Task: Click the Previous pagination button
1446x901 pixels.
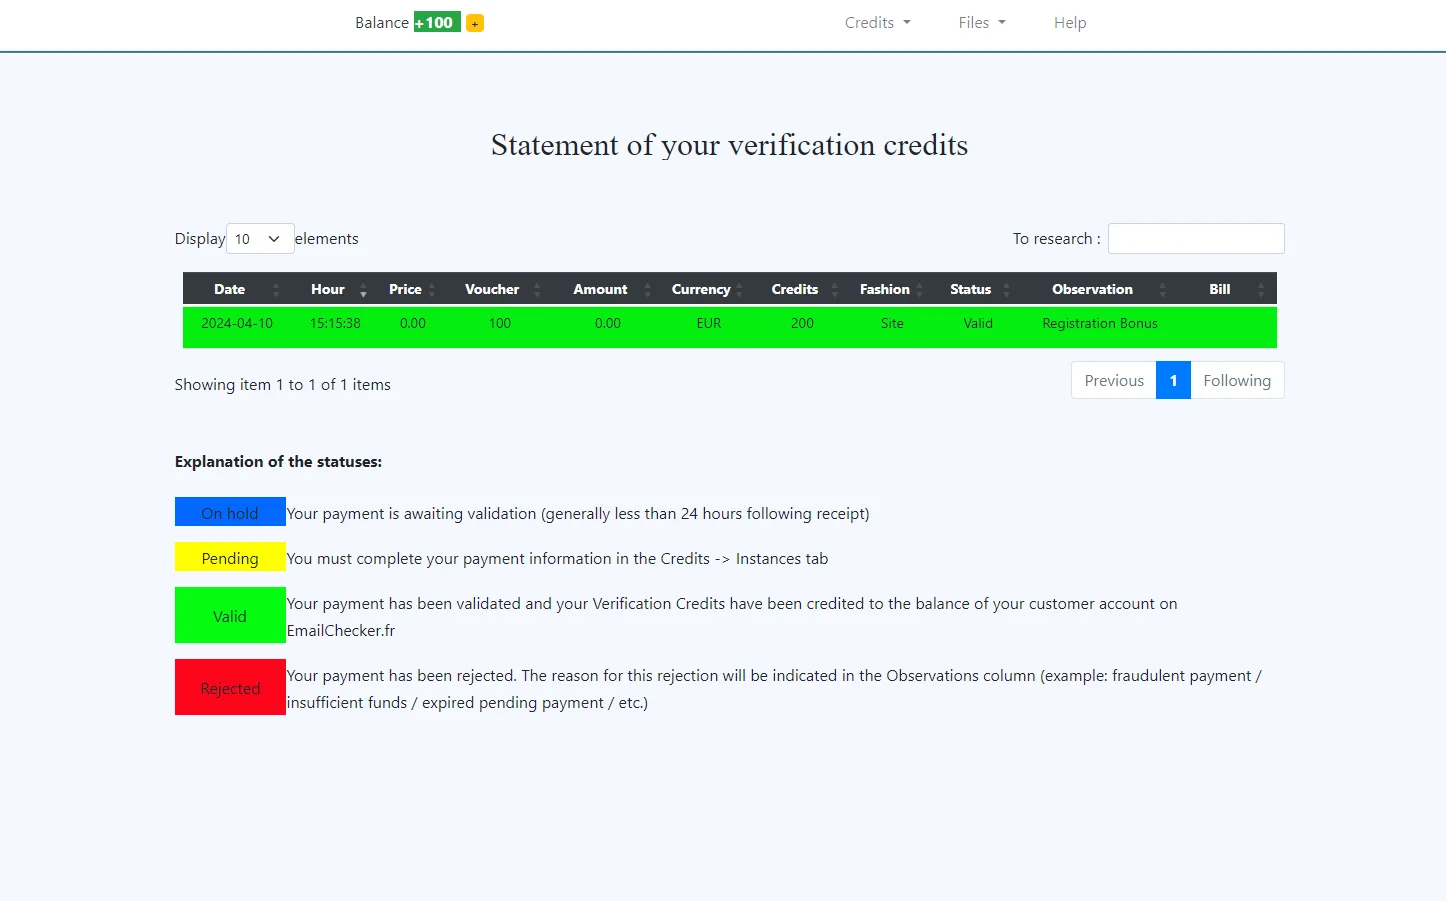Action: coord(1112,380)
